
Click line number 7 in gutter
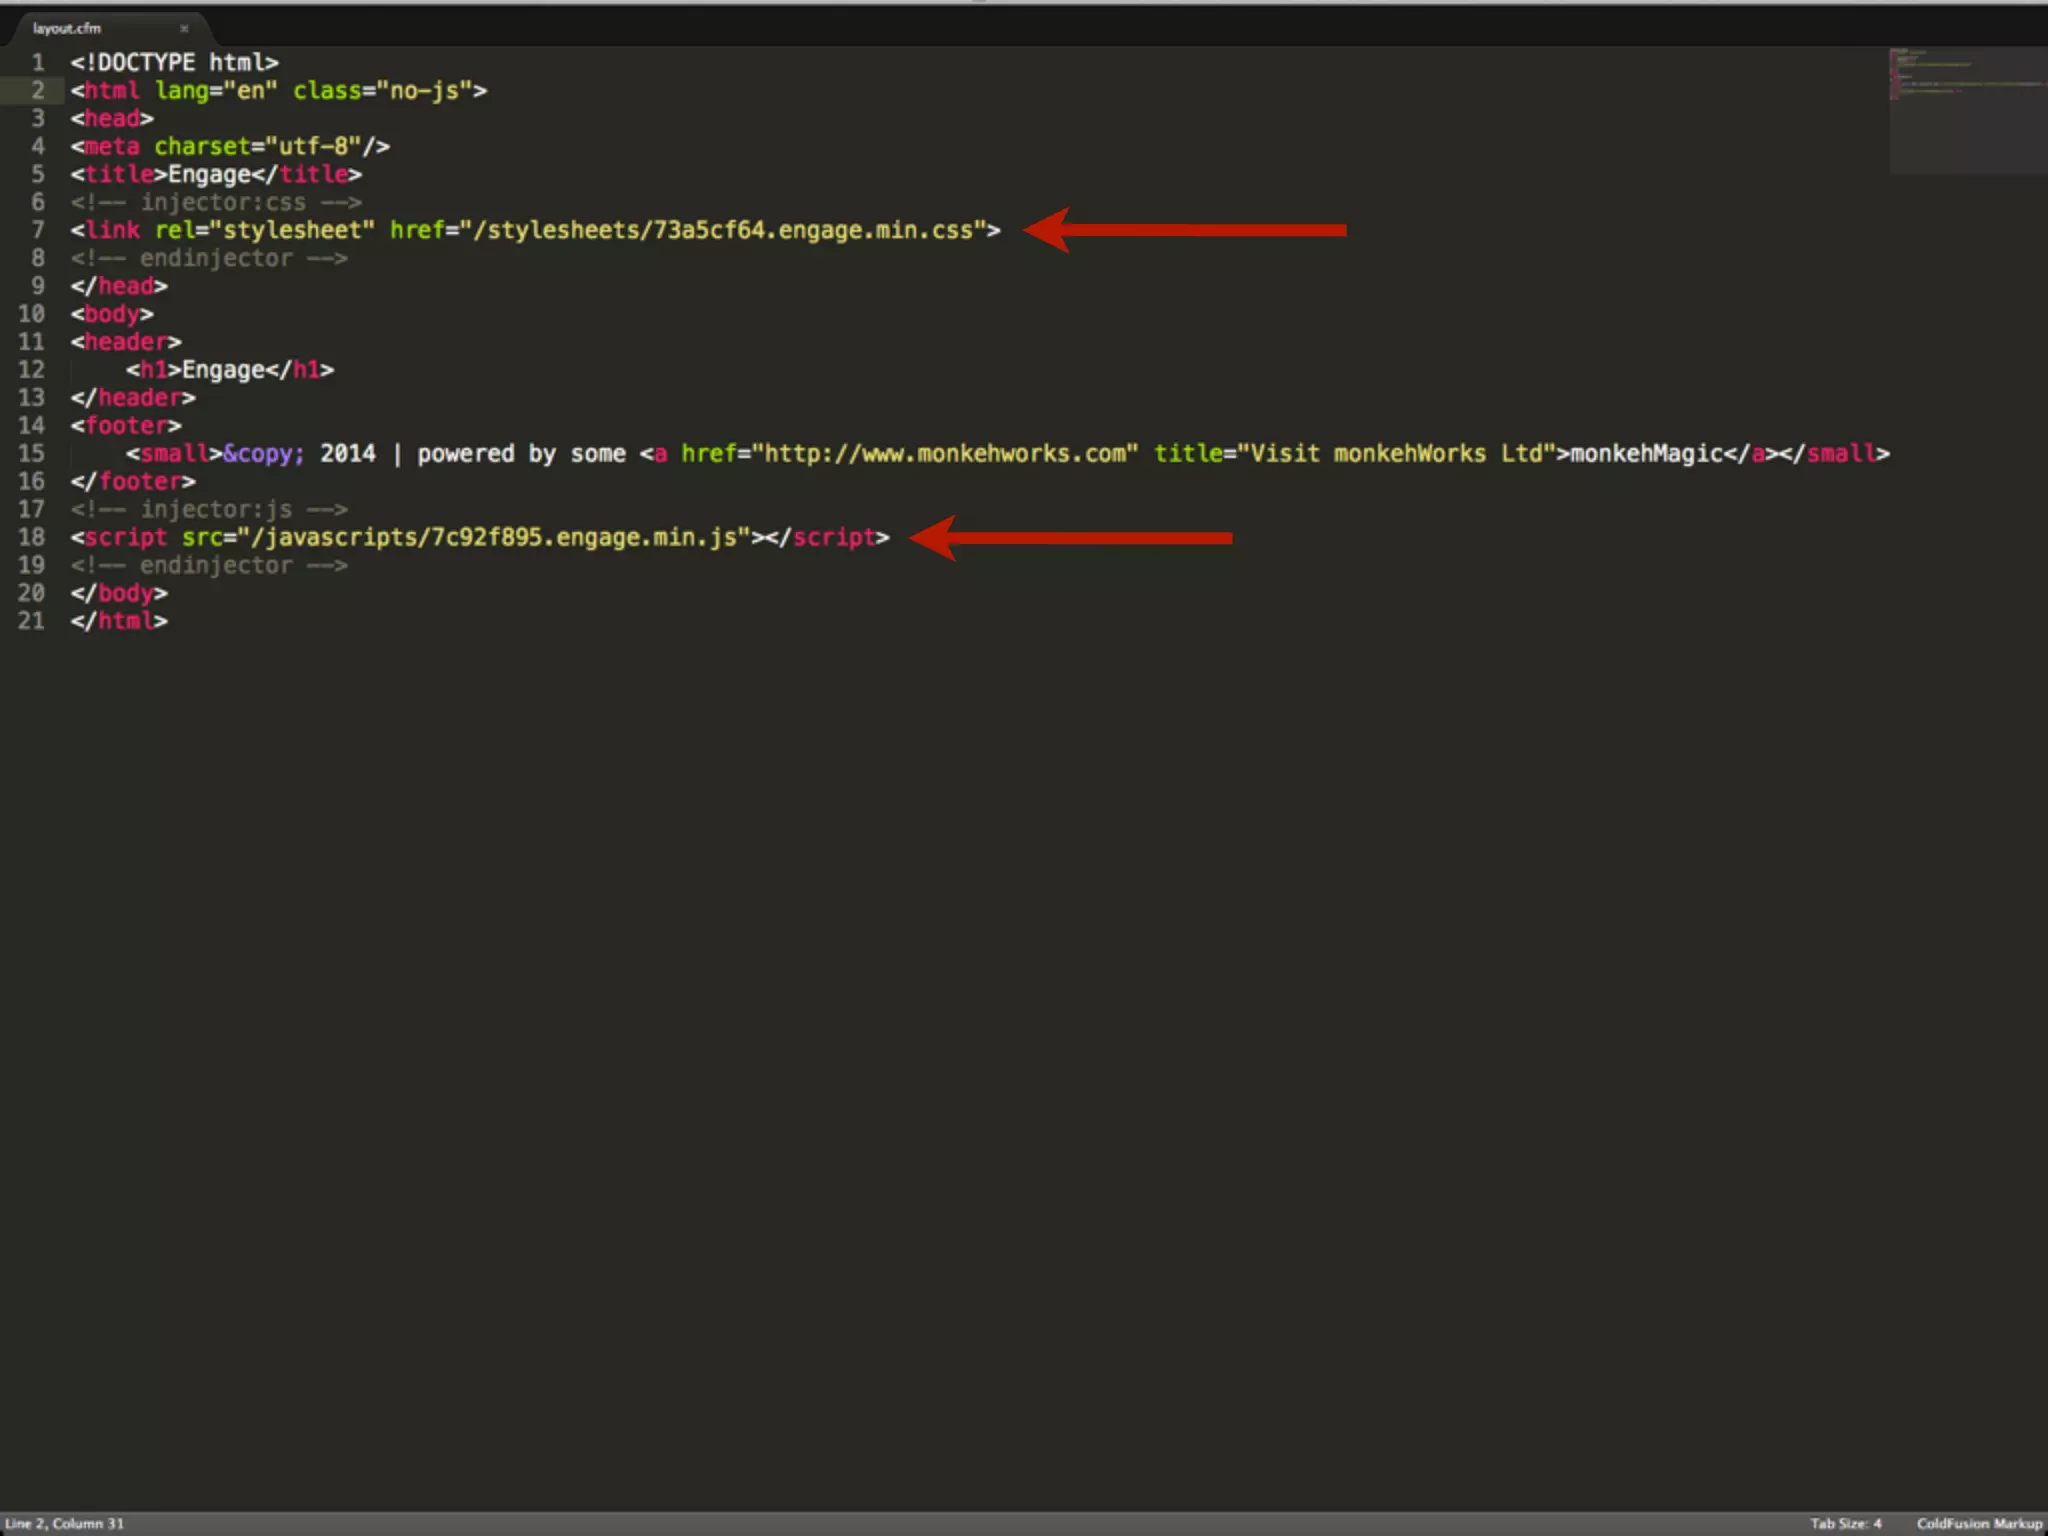coord(37,230)
